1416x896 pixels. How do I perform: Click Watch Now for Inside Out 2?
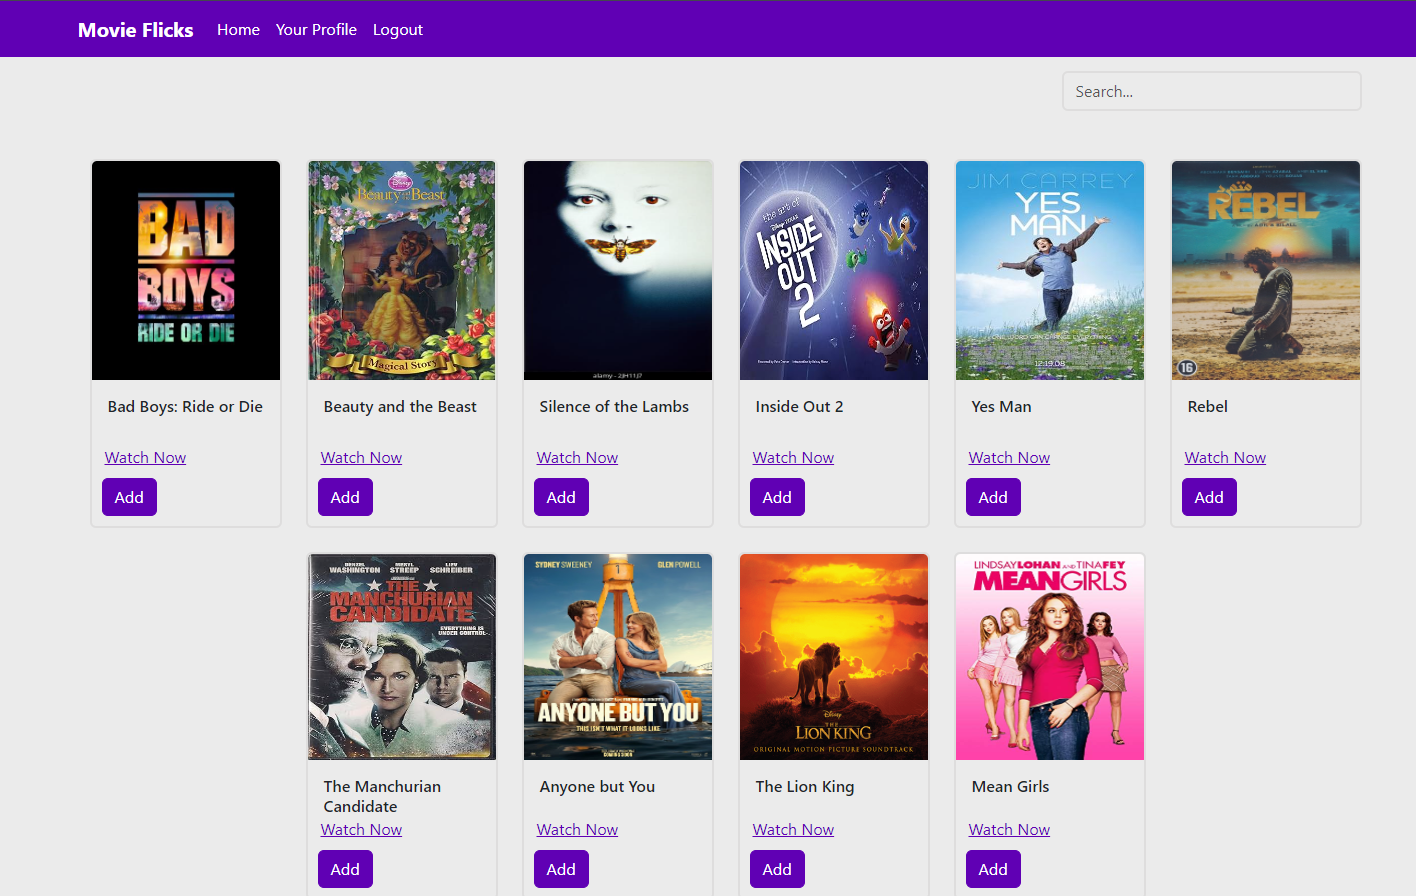(x=793, y=457)
